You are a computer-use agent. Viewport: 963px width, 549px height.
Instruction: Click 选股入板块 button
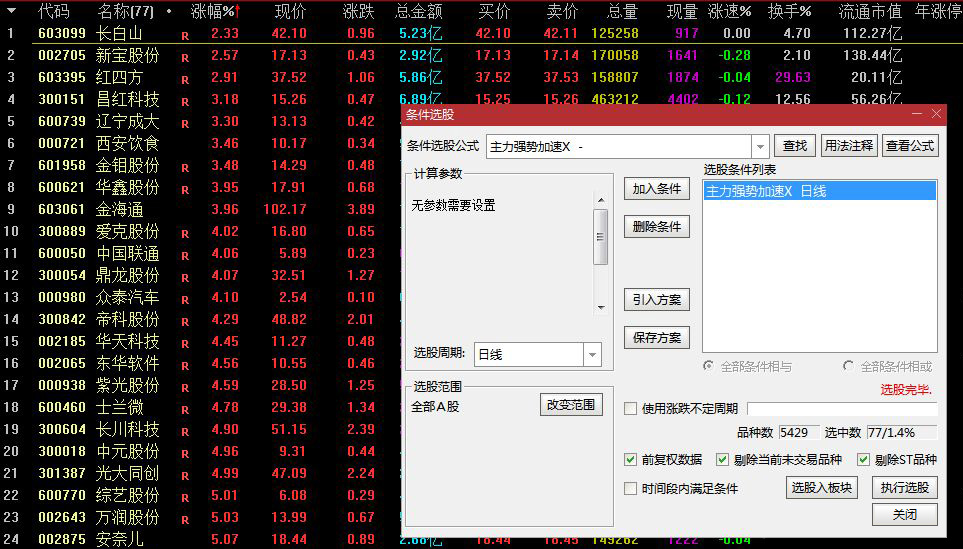tap(822, 488)
